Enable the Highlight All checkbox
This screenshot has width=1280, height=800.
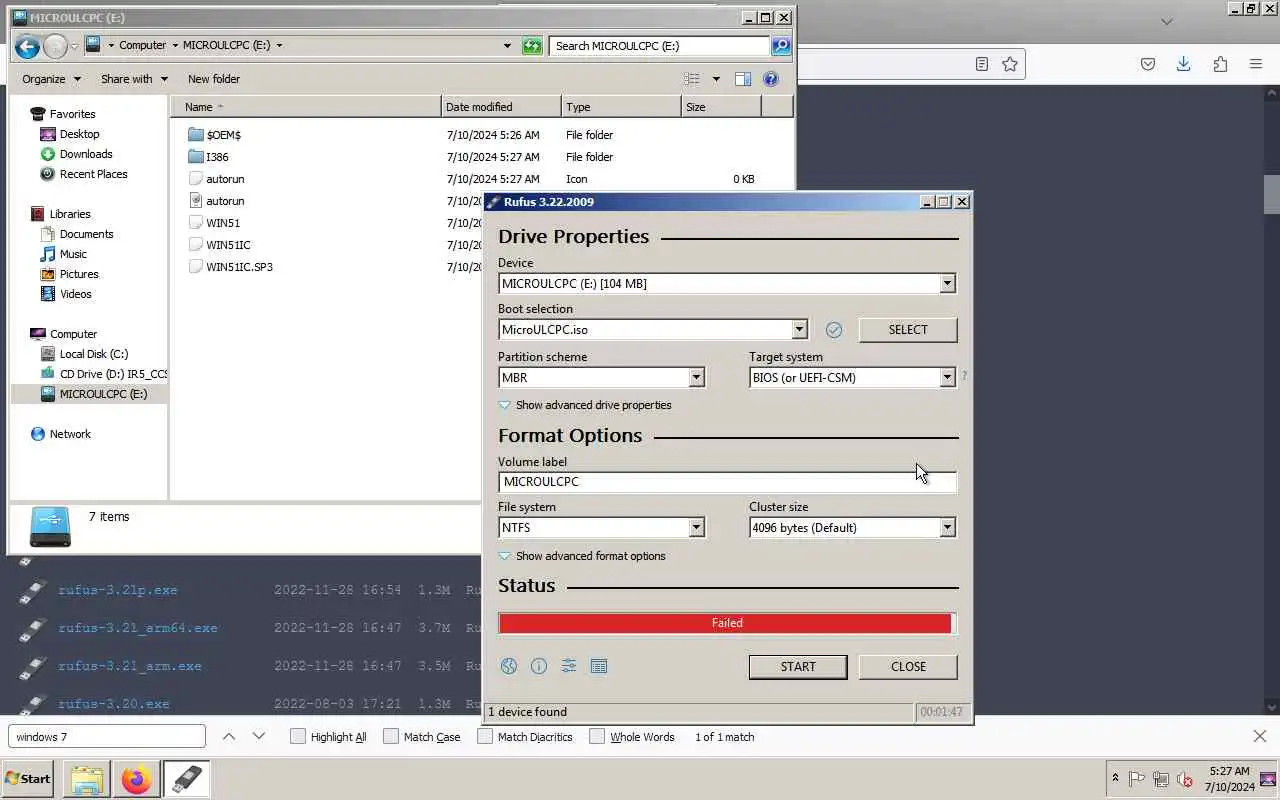[298, 737]
